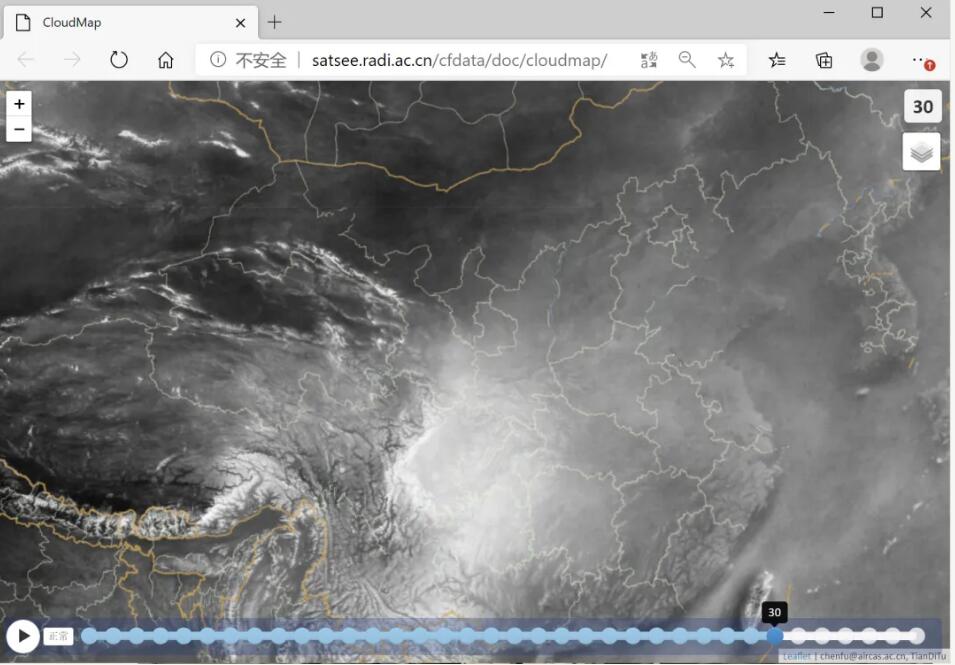Screen dimensions: 955x665
Task: Zoom in the map with plus button
Action: 19,104
